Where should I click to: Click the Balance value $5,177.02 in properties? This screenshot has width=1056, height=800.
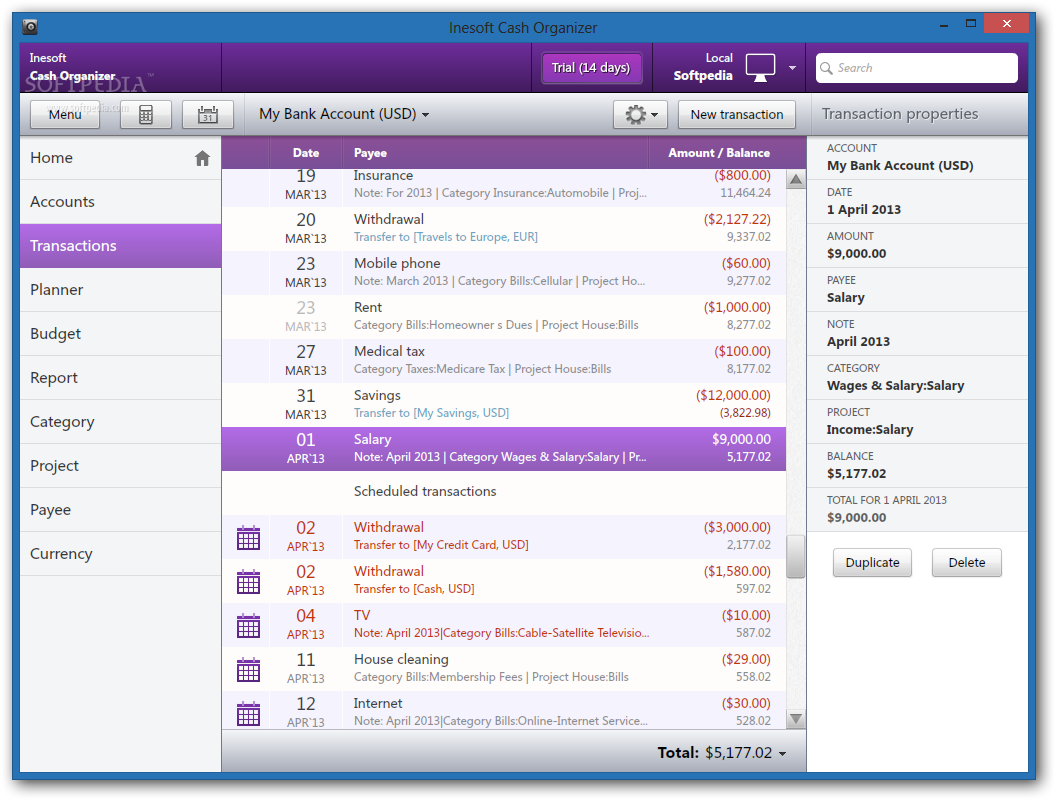856,473
